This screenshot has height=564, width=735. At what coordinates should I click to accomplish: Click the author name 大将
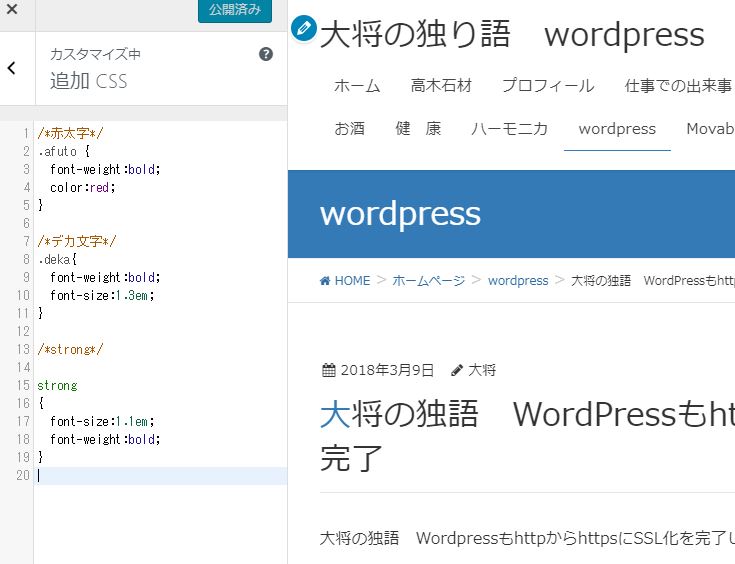coord(482,370)
